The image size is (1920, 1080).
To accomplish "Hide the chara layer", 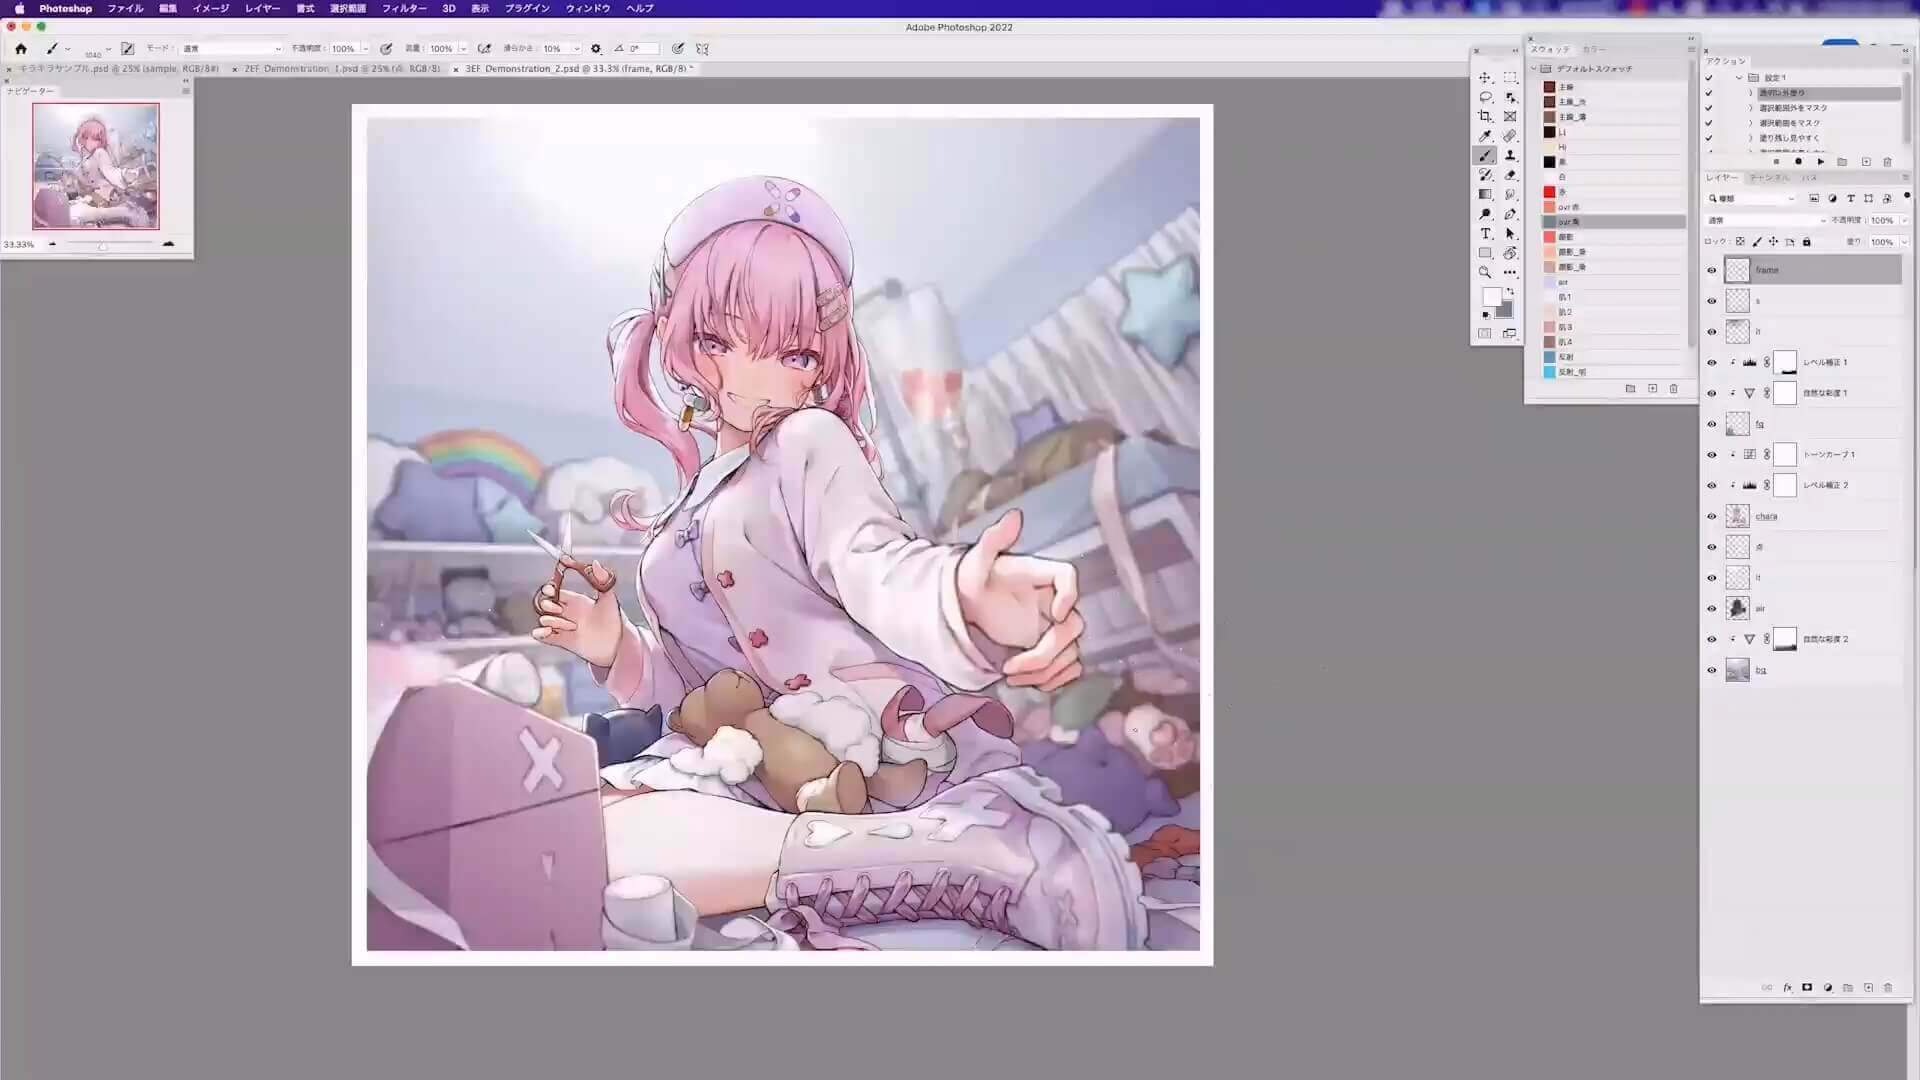I will tap(1711, 517).
